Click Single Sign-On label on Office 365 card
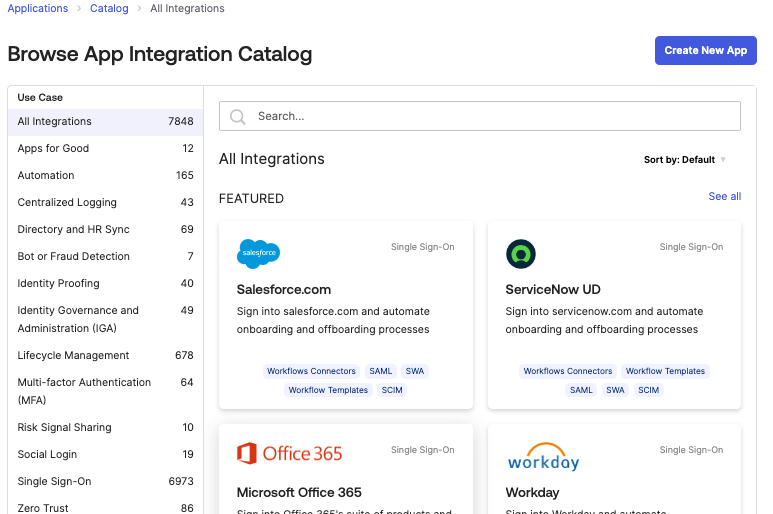The width and height of the screenshot is (773, 514). coord(422,450)
